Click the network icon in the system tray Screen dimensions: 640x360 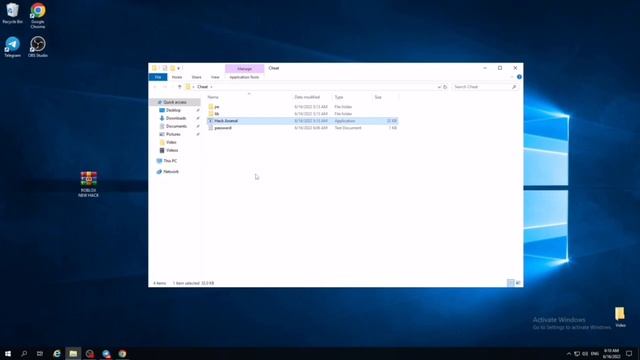click(577, 353)
